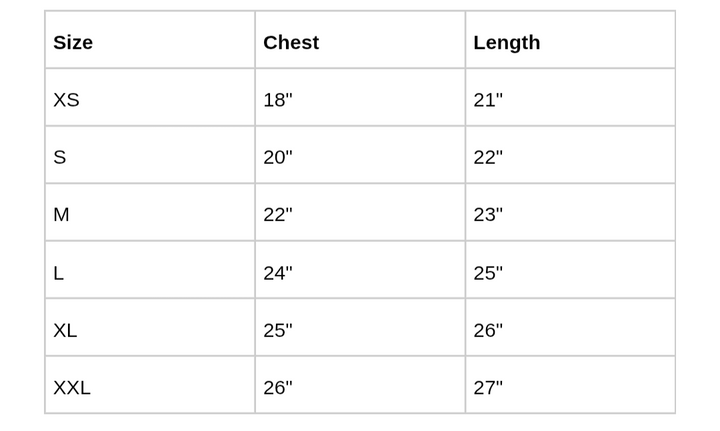Click the 20" chest value for S
This screenshot has height=431, width=720.
point(277,157)
